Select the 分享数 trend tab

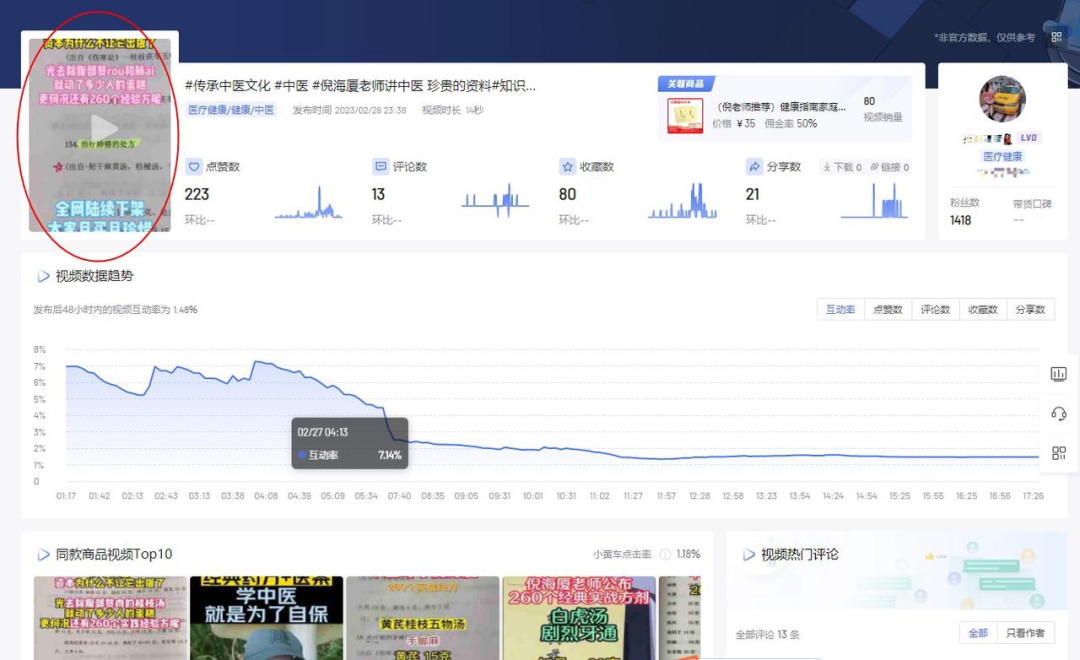point(1030,310)
